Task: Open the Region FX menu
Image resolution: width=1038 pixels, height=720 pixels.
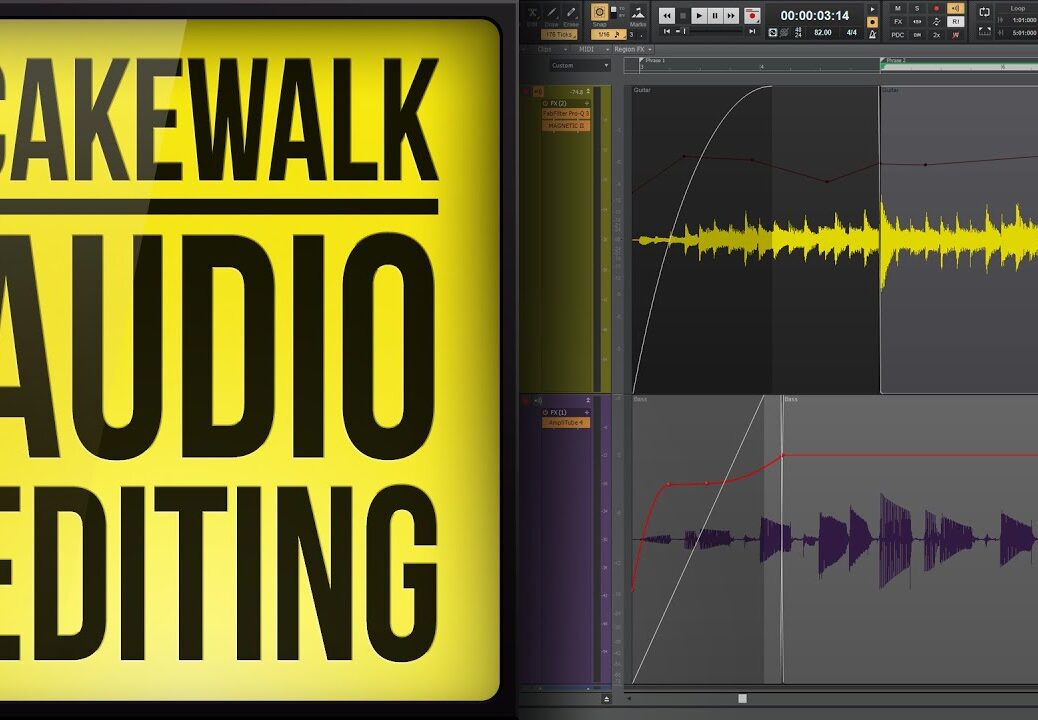Action: pos(632,49)
